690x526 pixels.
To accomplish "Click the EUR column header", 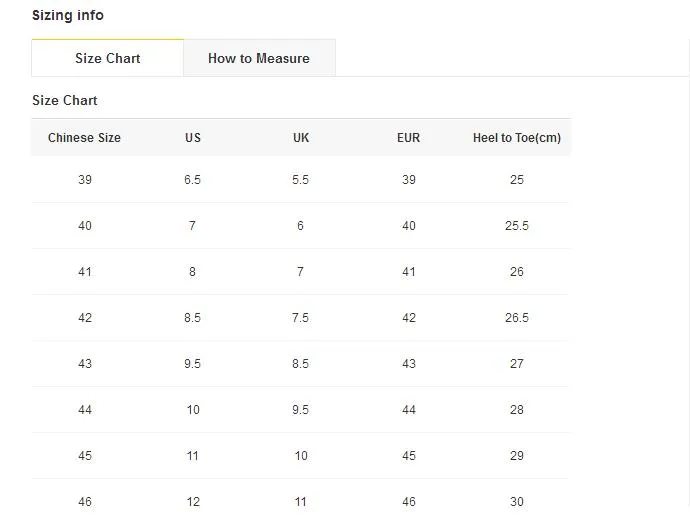I will (408, 138).
